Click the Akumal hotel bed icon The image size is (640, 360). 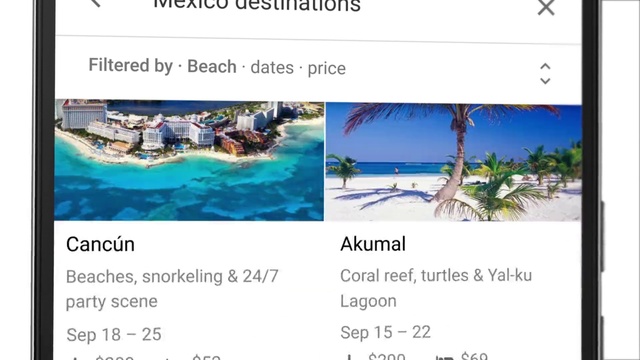[444, 358]
